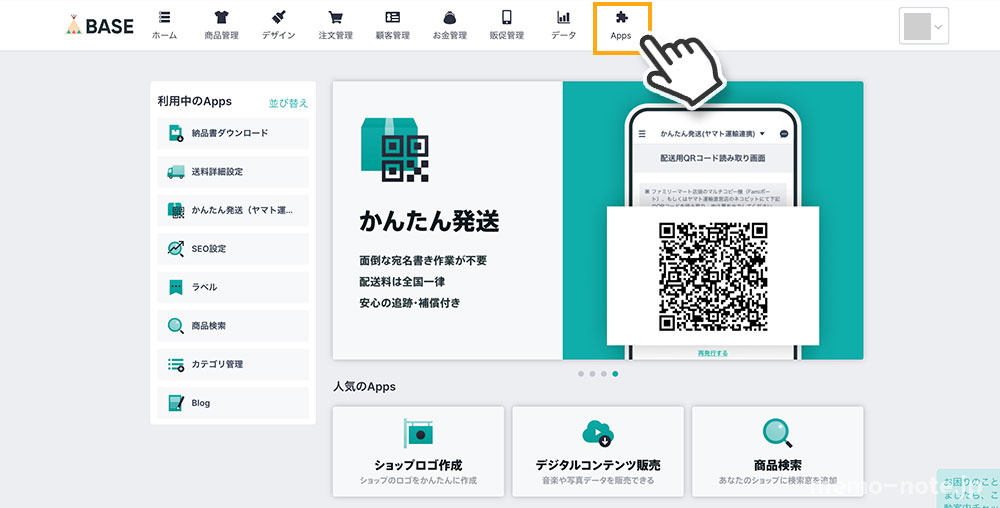Click 配送料は全国一律 text
Image resolution: width=1000 pixels, height=508 pixels.
[x=402, y=282]
